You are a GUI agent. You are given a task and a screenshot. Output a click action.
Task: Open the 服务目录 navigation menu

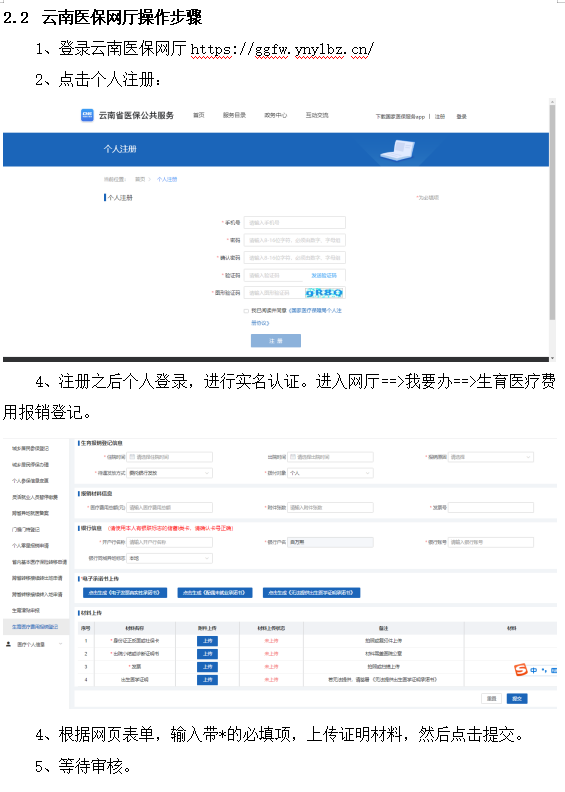coord(234,115)
